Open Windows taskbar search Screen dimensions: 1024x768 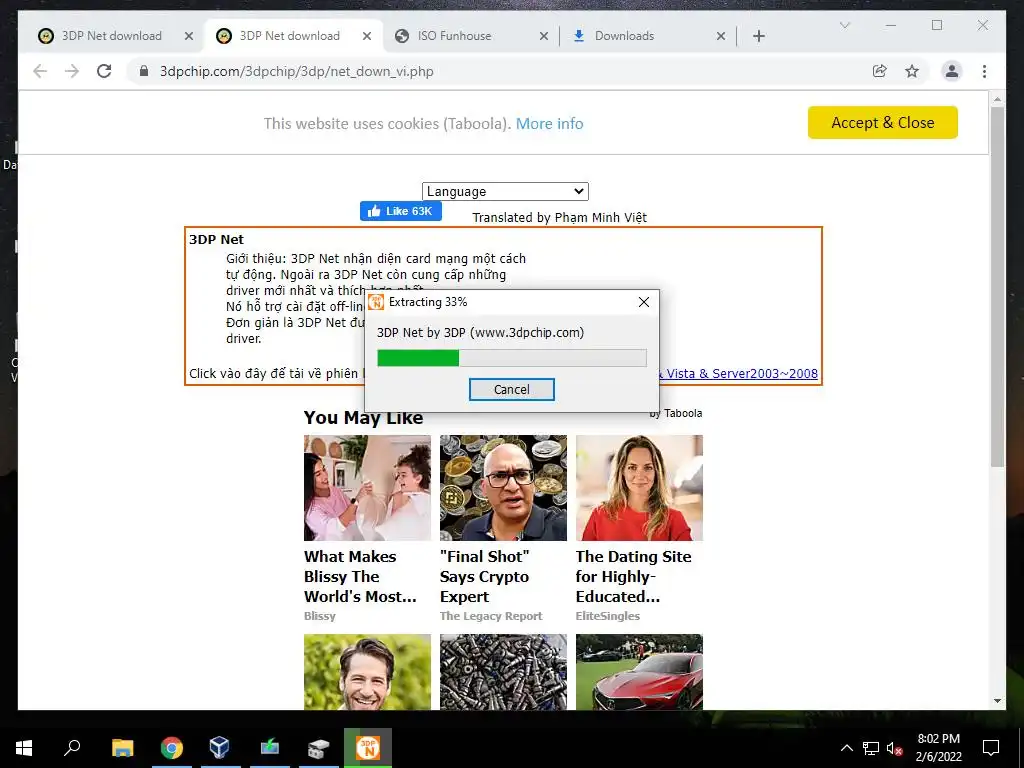click(72, 748)
